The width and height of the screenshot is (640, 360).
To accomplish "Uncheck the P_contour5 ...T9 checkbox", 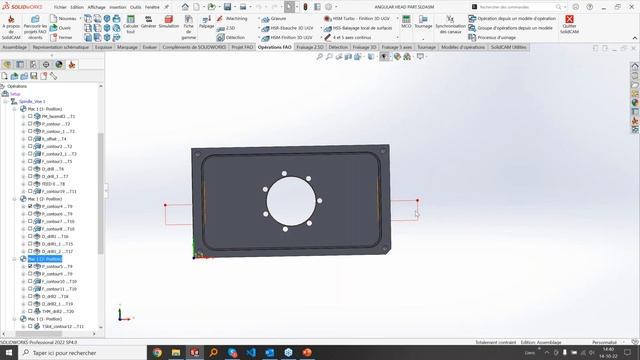I will click(x=30, y=266).
